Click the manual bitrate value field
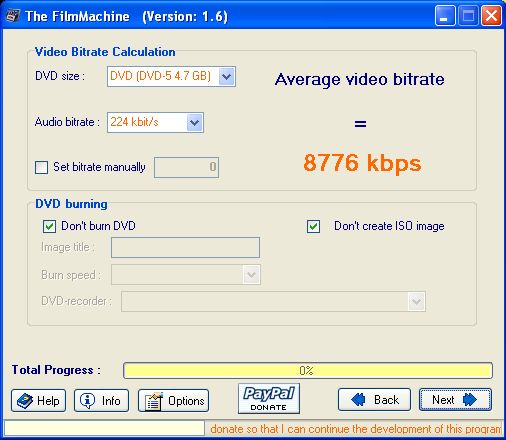The height and width of the screenshot is (440, 506). [186, 167]
